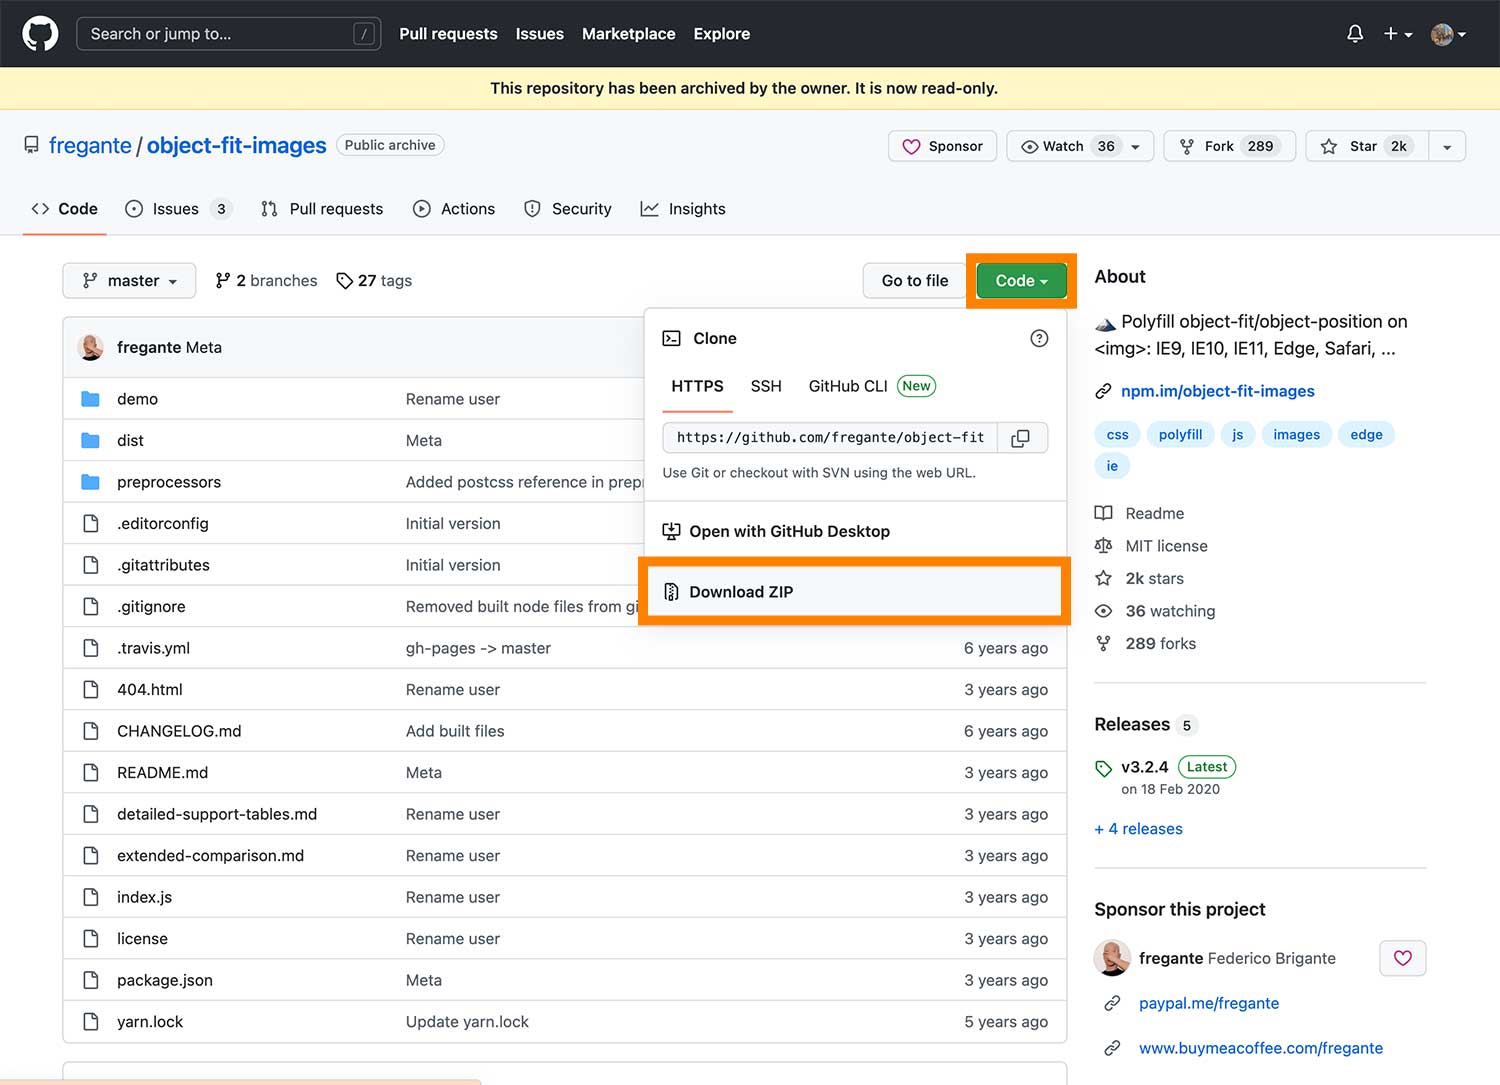Viewport: 1500px width, 1085px height.
Task: Open the notifications bell
Action: click(1355, 34)
